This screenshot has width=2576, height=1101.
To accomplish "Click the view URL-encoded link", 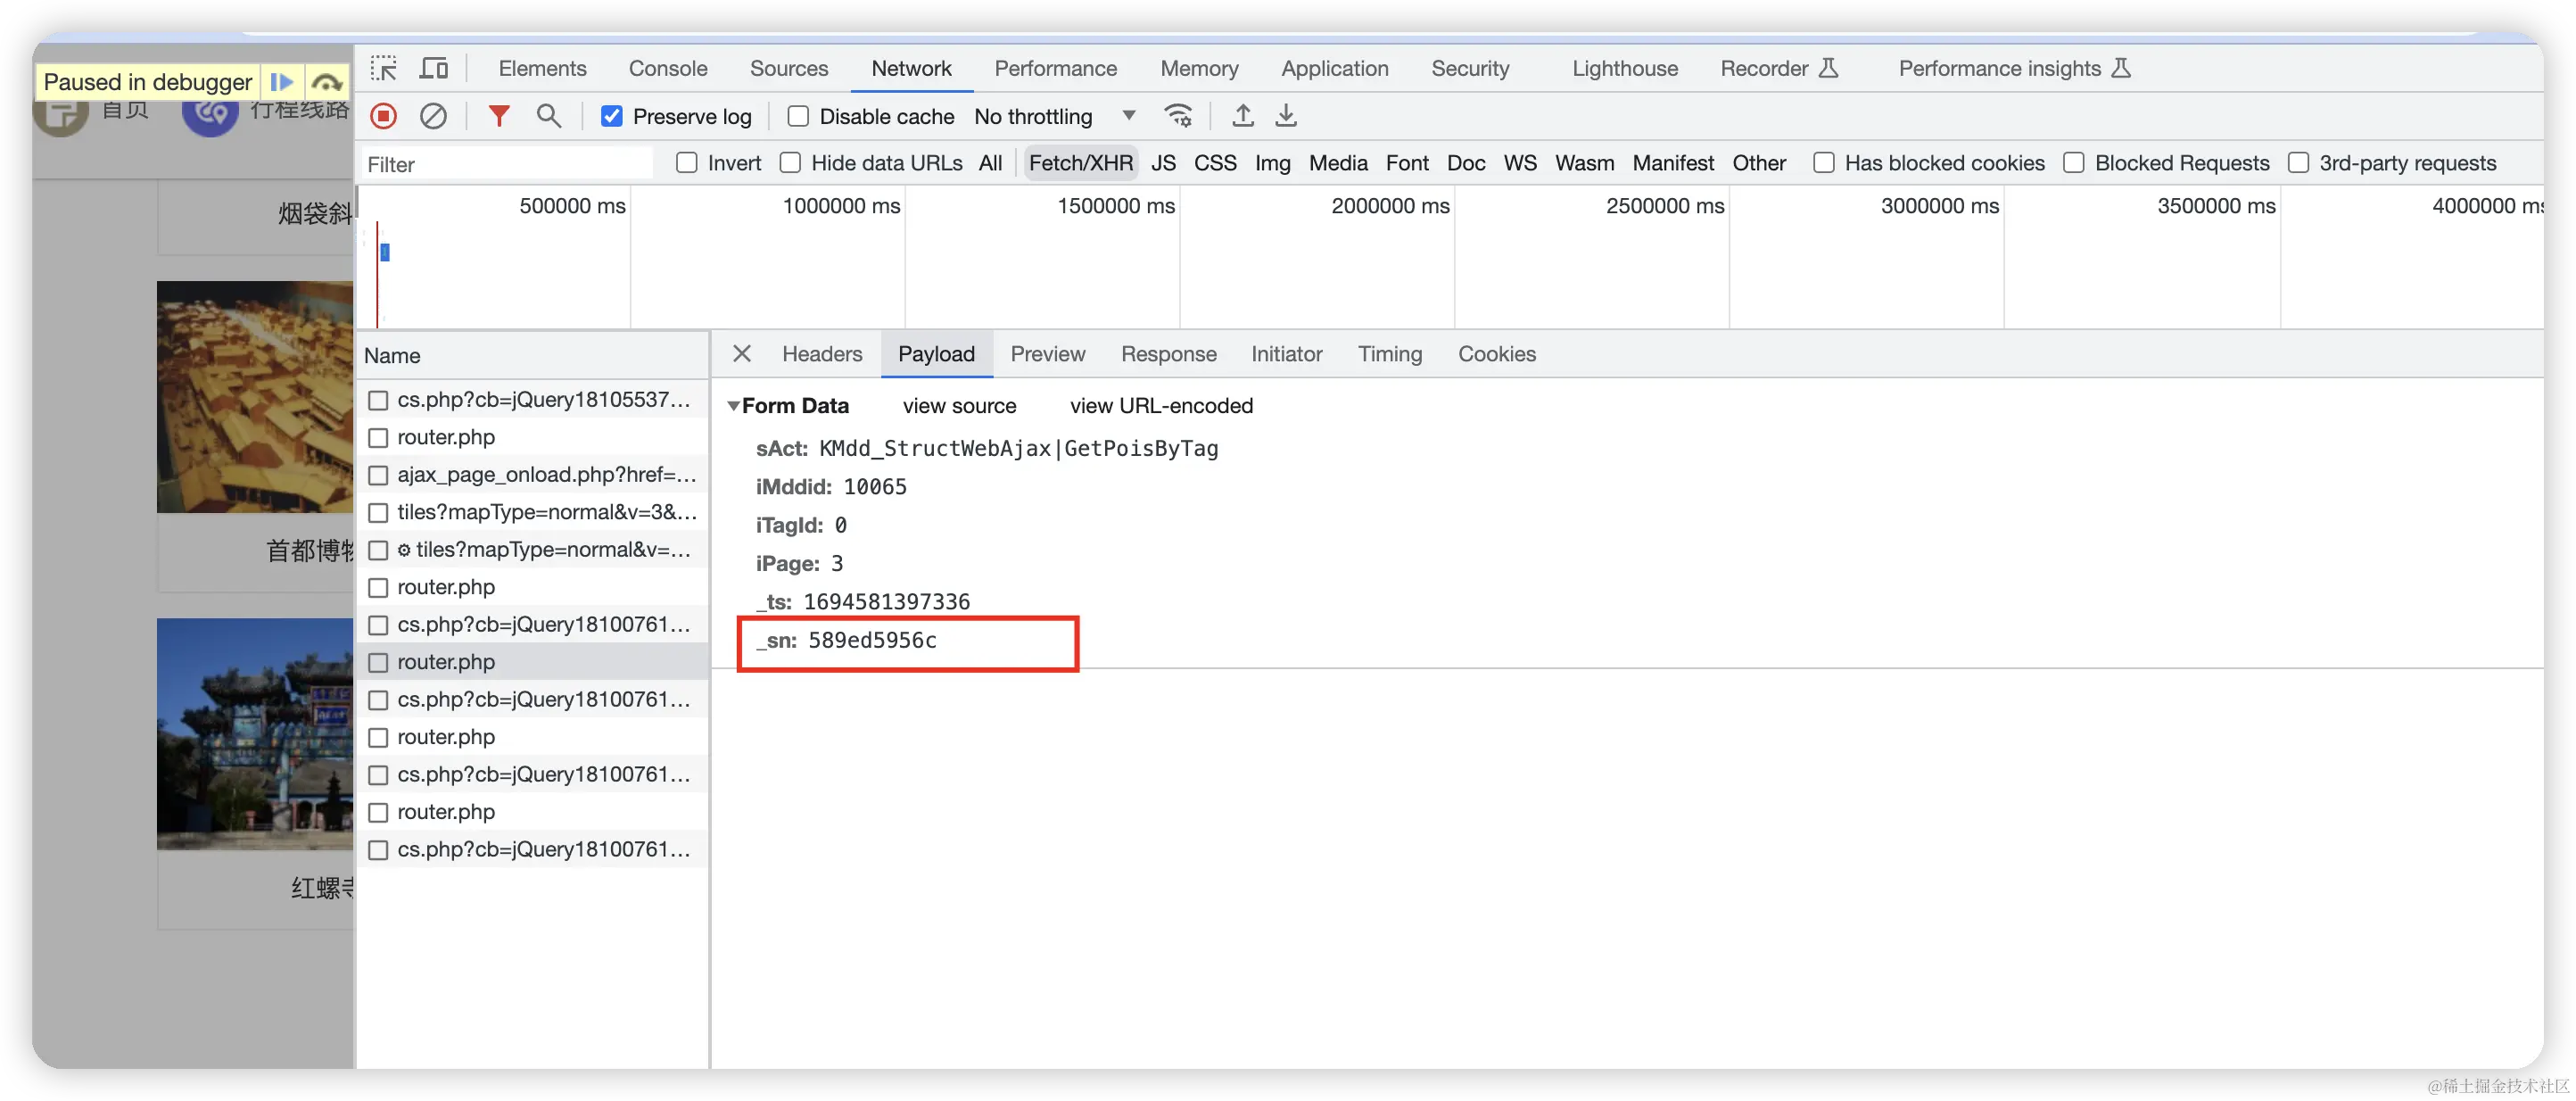I will tap(1160, 406).
